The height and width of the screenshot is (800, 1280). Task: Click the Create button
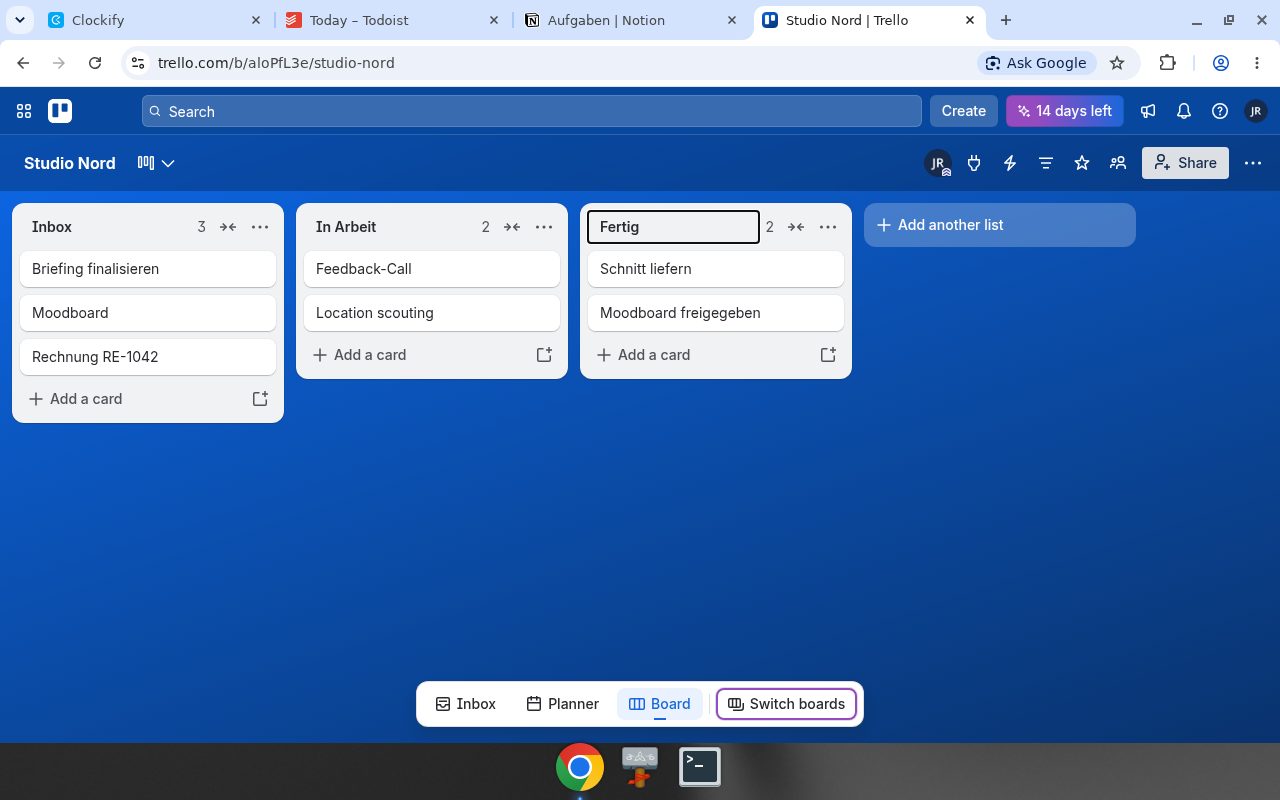pyautogui.click(x=964, y=111)
